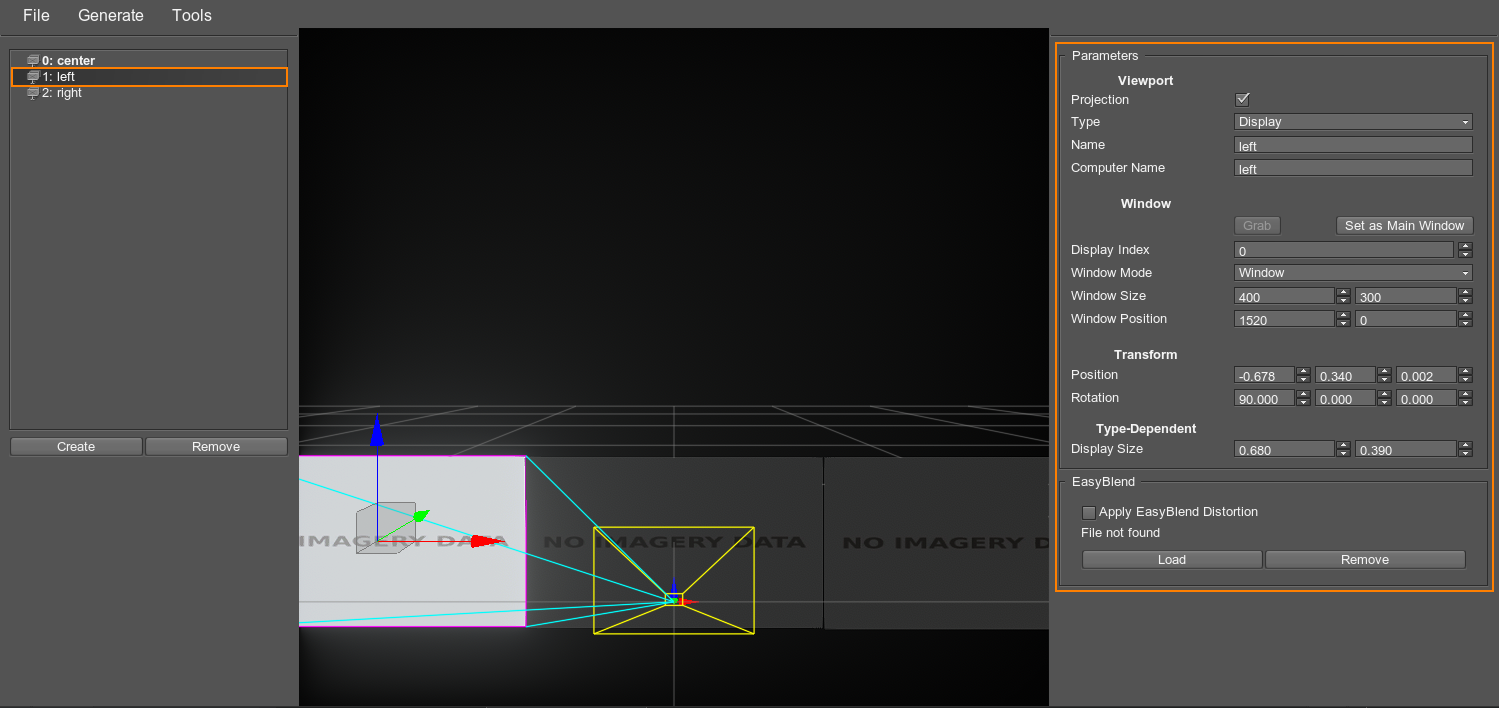The height and width of the screenshot is (708, 1499).
Task: Open the Type dropdown showing Display
Action: (1354, 122)
